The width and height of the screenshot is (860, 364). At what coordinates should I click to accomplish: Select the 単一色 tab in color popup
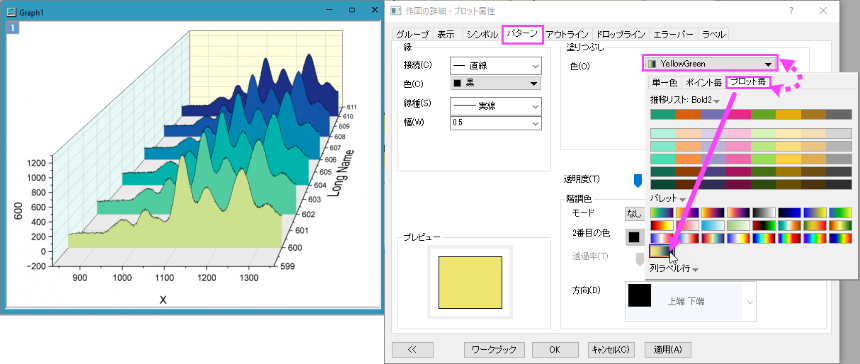[x=664, y=83]
